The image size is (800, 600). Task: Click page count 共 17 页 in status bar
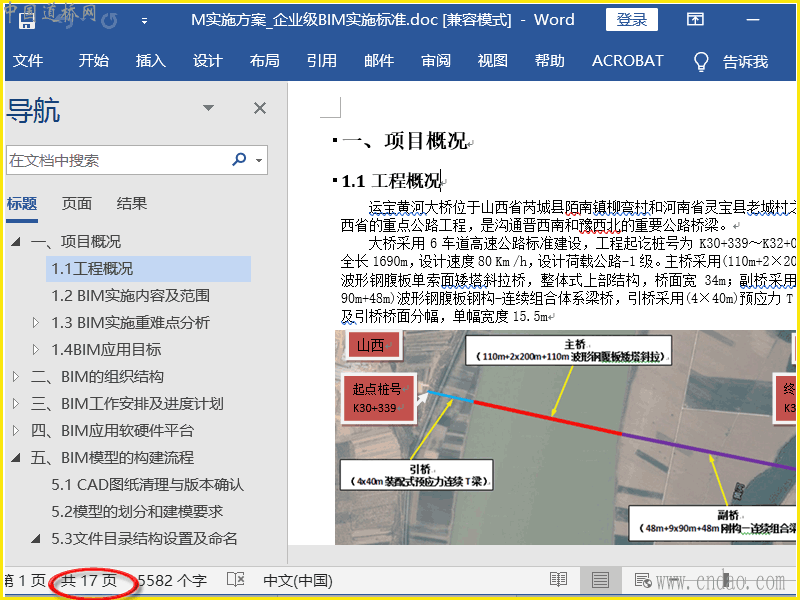pyautogui.click(x=89, y=581)
